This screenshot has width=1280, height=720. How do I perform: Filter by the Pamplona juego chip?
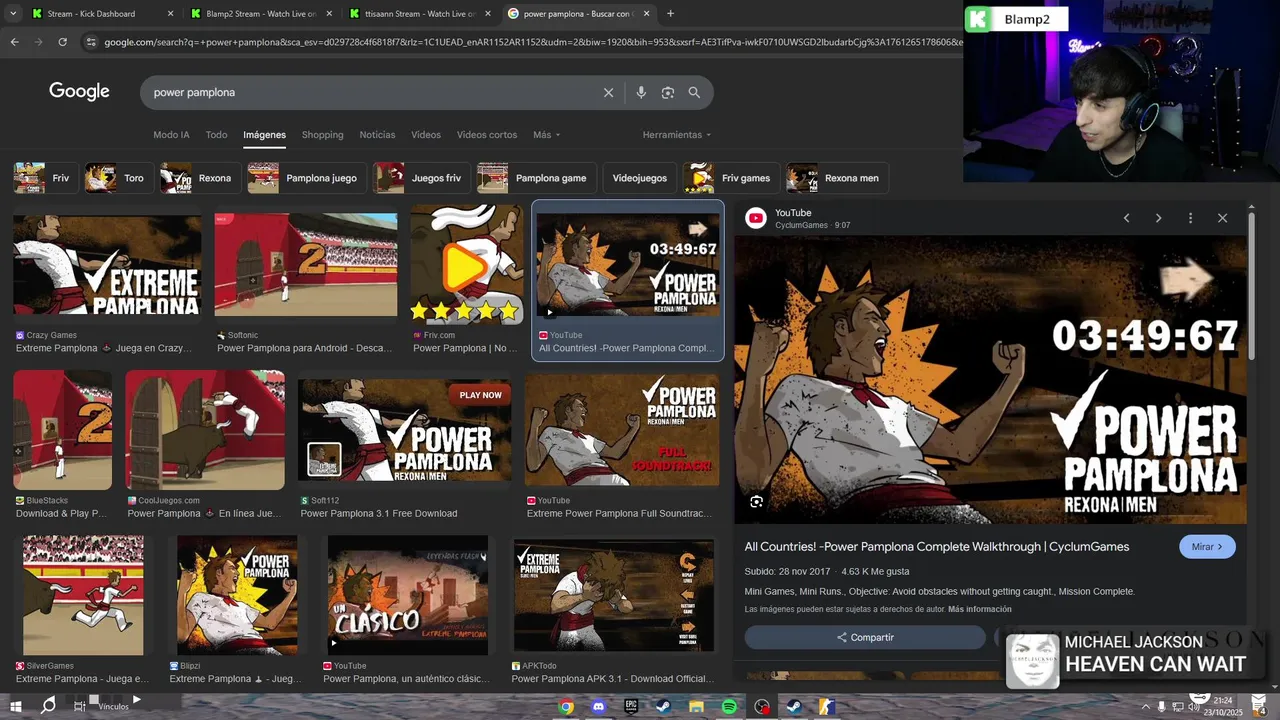(x=307, y=178)
